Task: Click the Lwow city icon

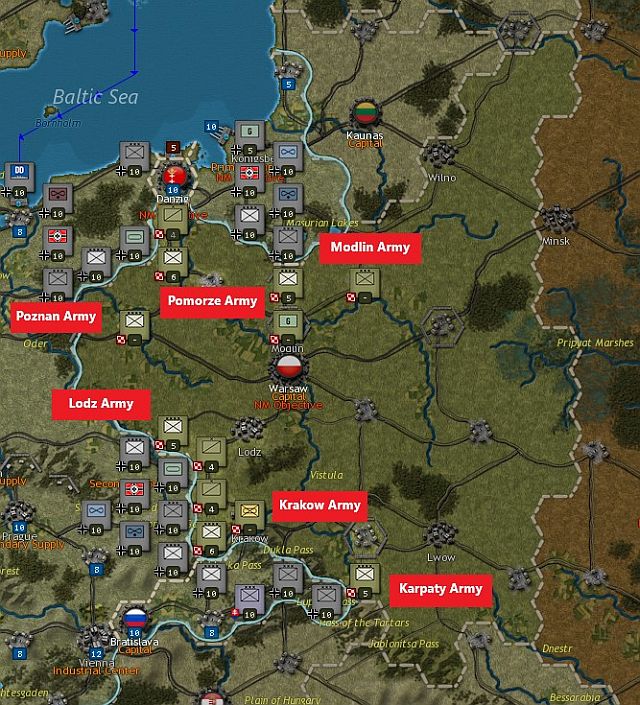Action: [440, 534]
